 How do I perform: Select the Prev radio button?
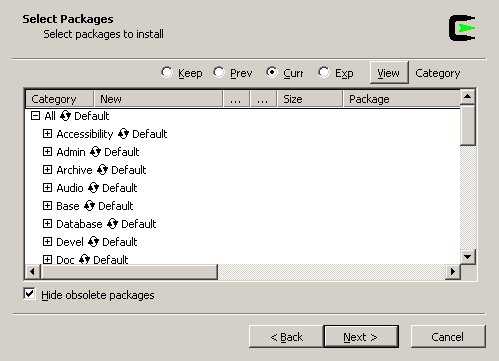point(219,72)
